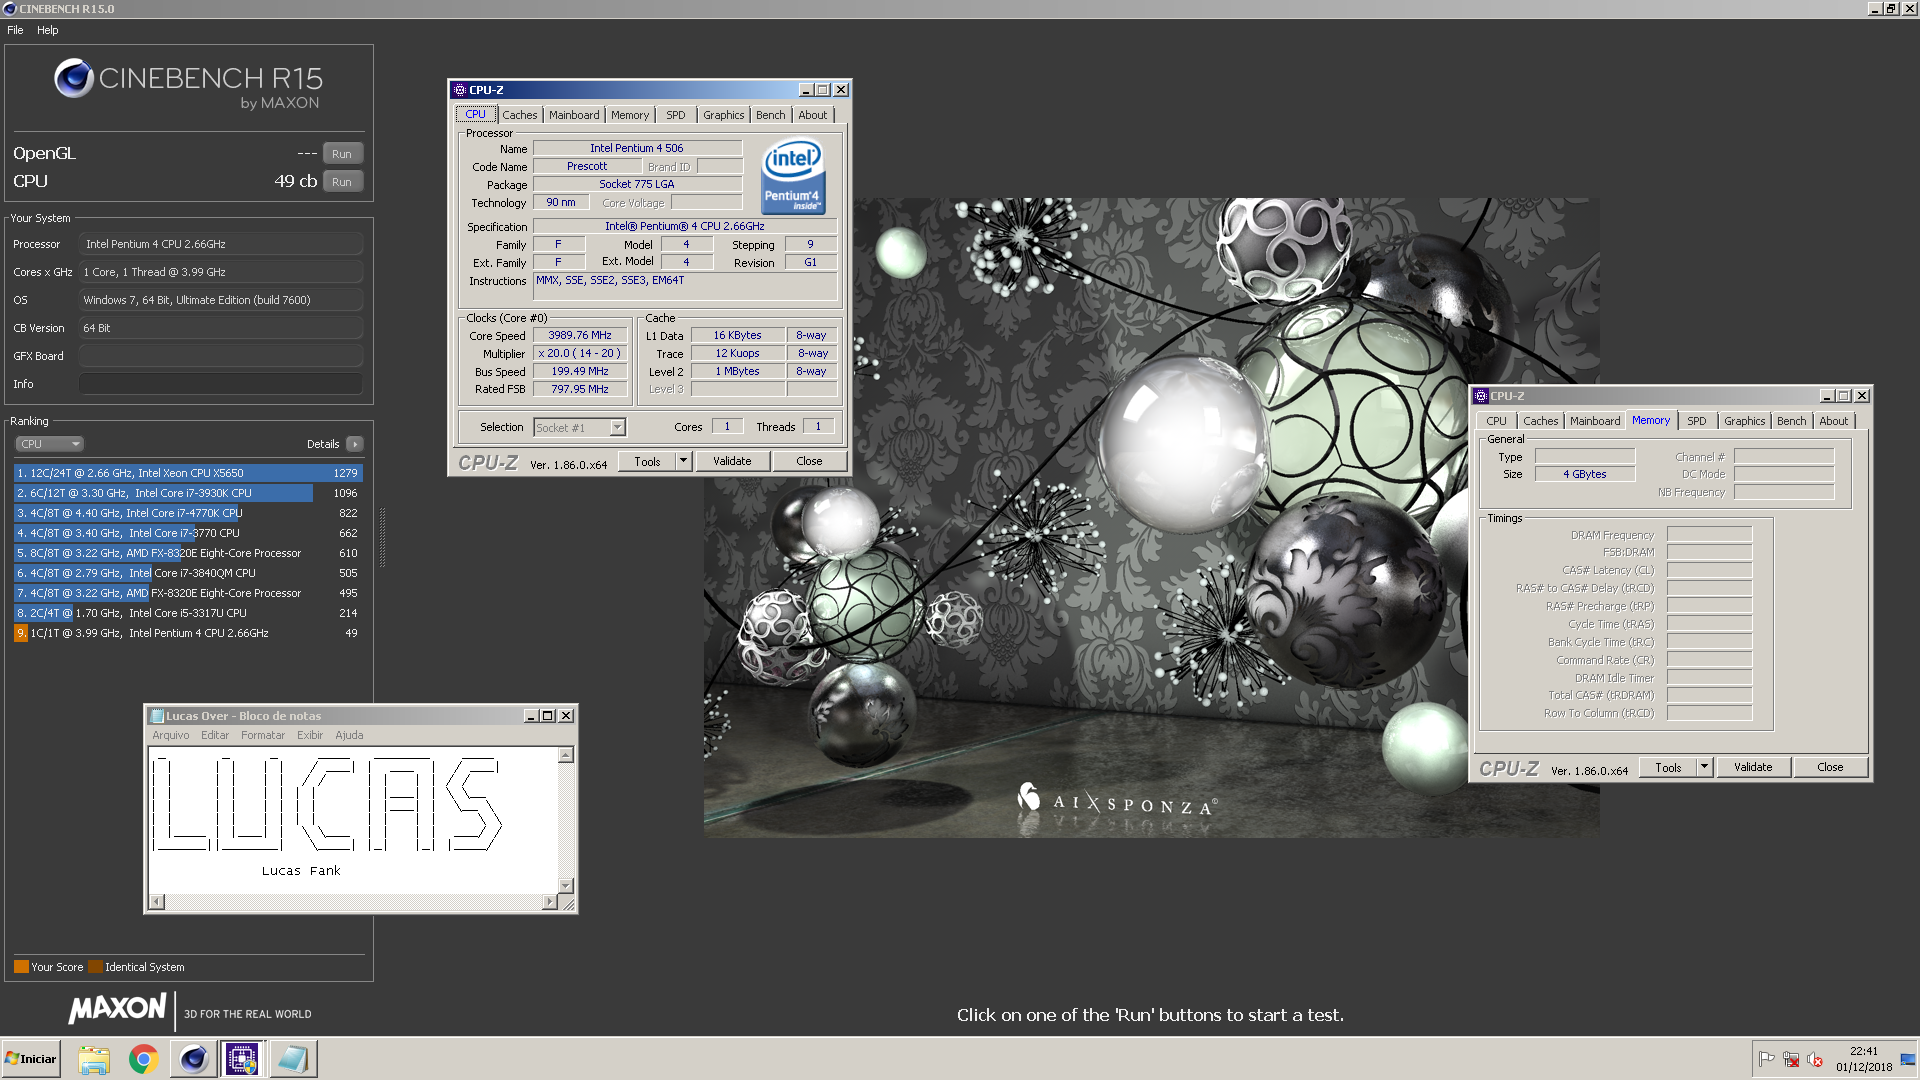Open Bench tab in first CPU-Z
Image resolution: width=1920 pixels, height=1080 pixels.
coord(770,115)
